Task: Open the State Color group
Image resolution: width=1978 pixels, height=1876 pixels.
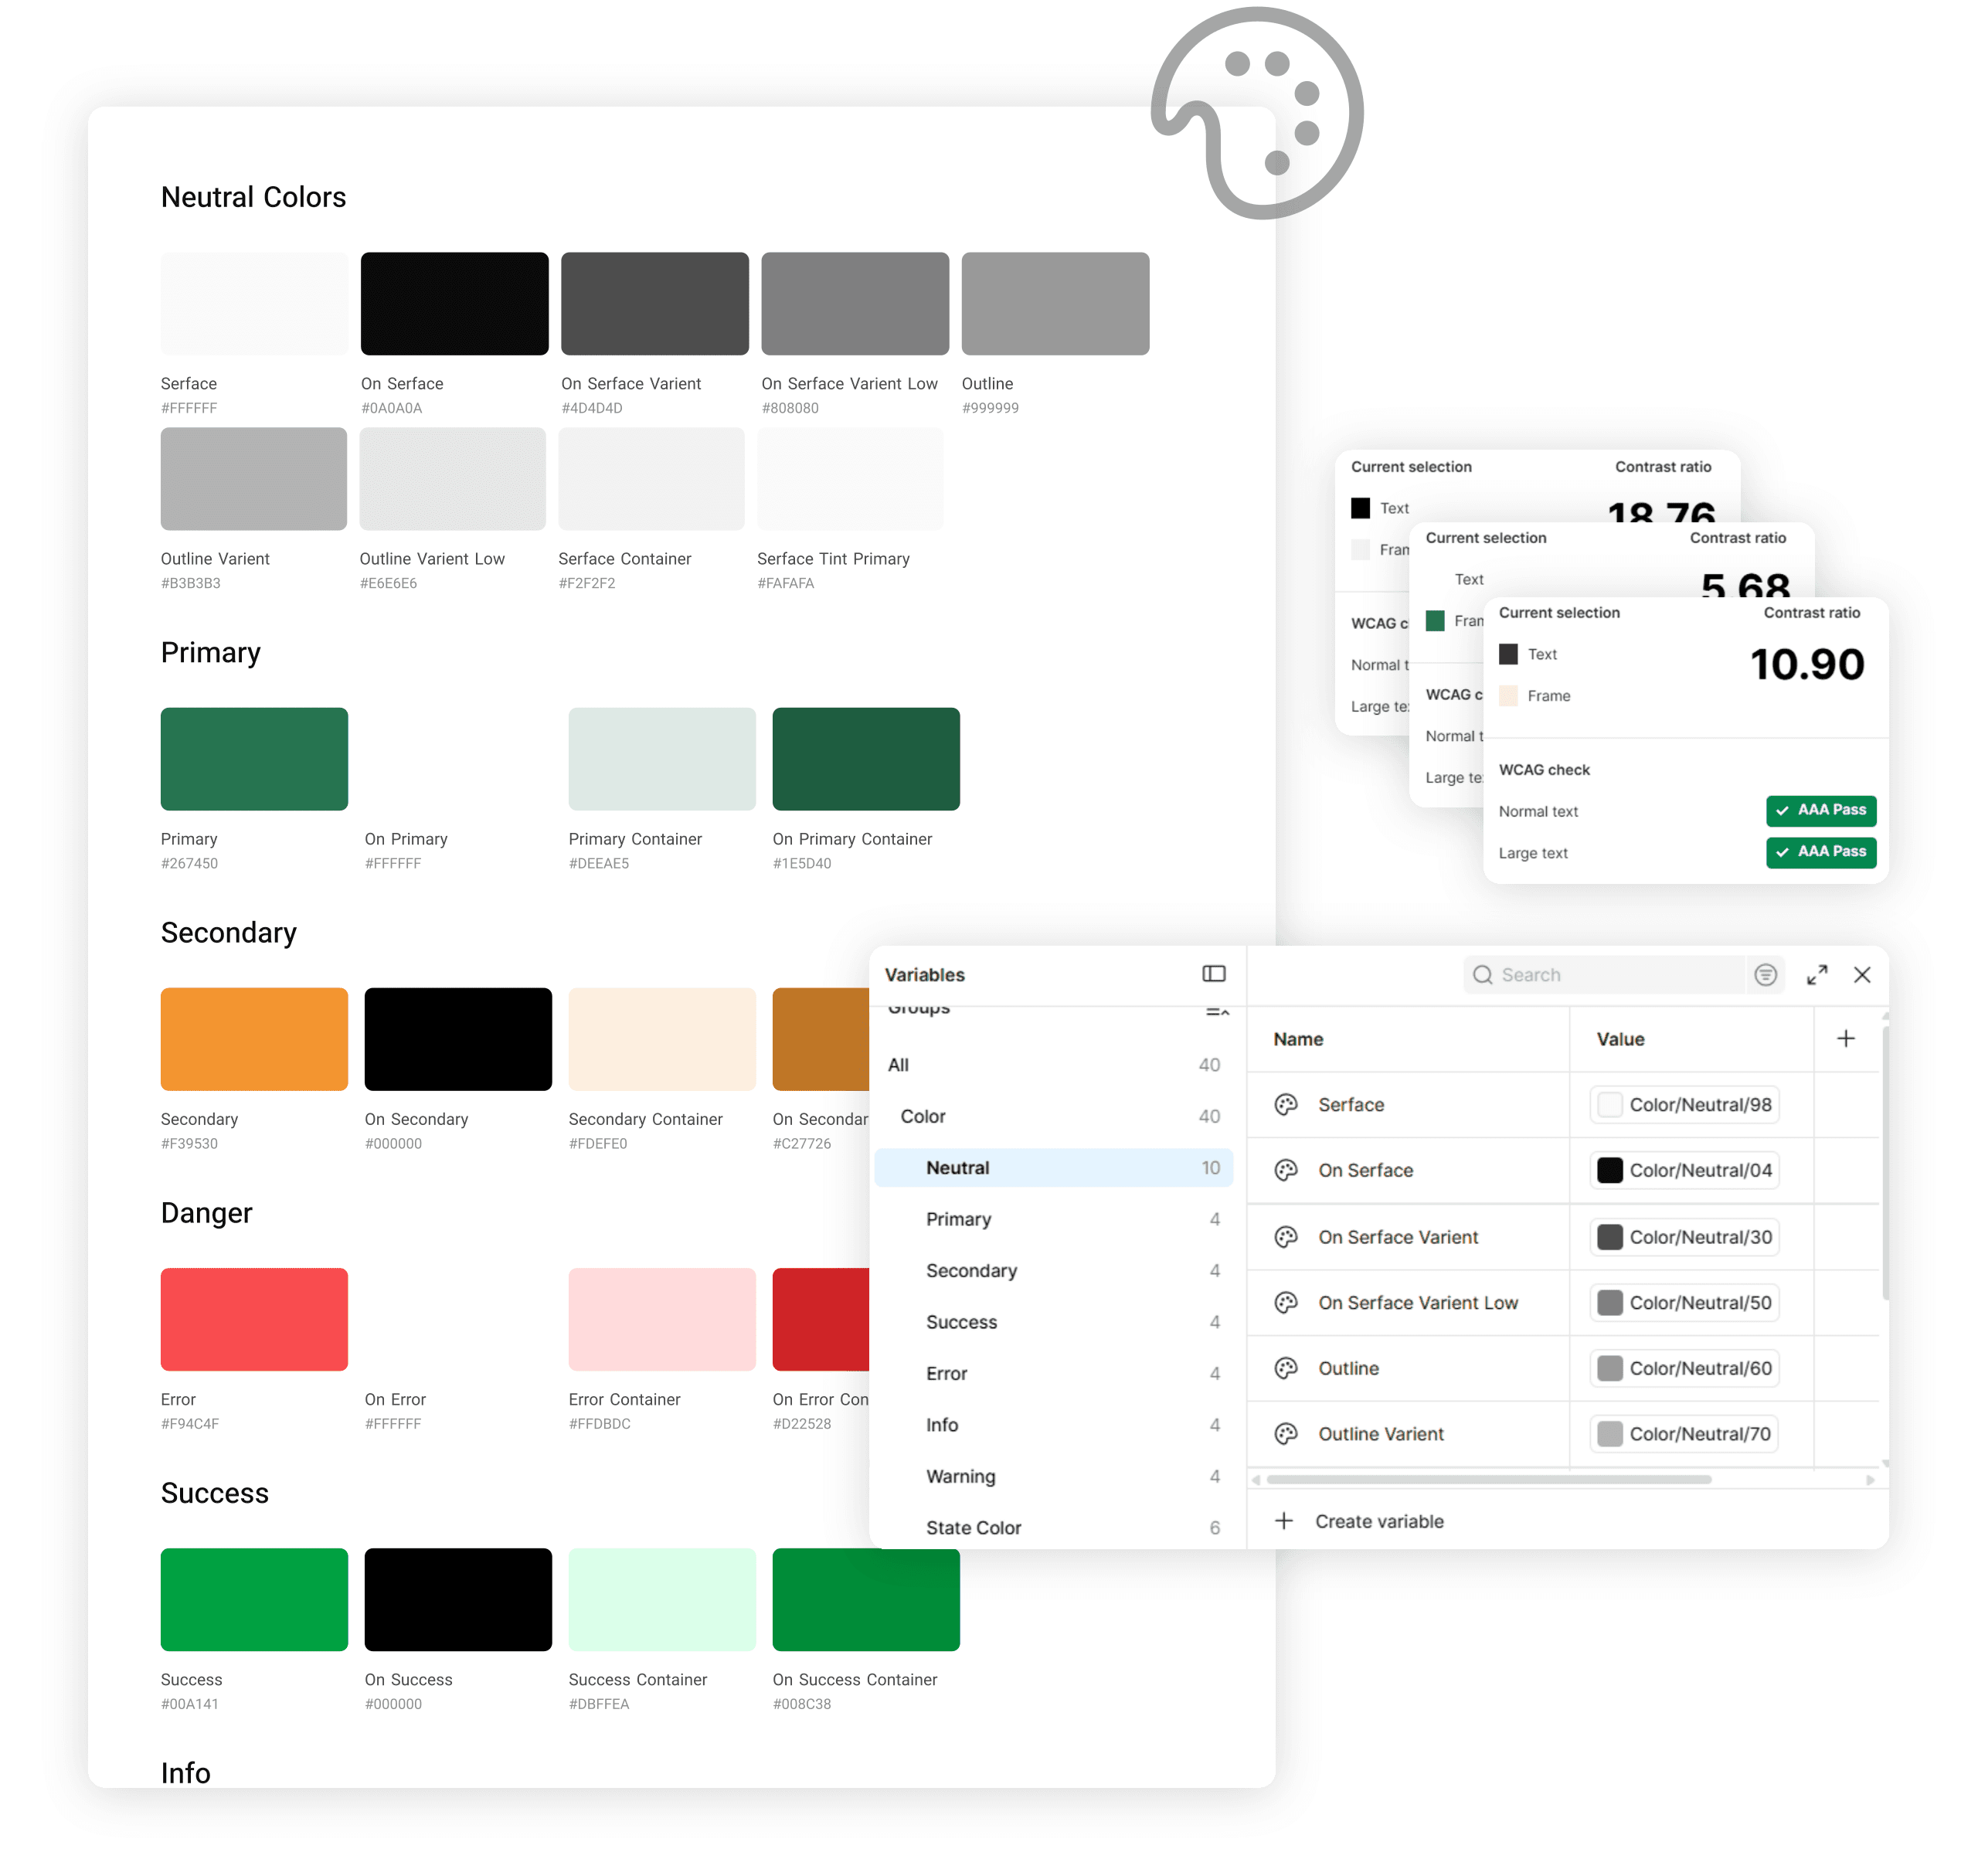Action: tap(1054, 1528)
